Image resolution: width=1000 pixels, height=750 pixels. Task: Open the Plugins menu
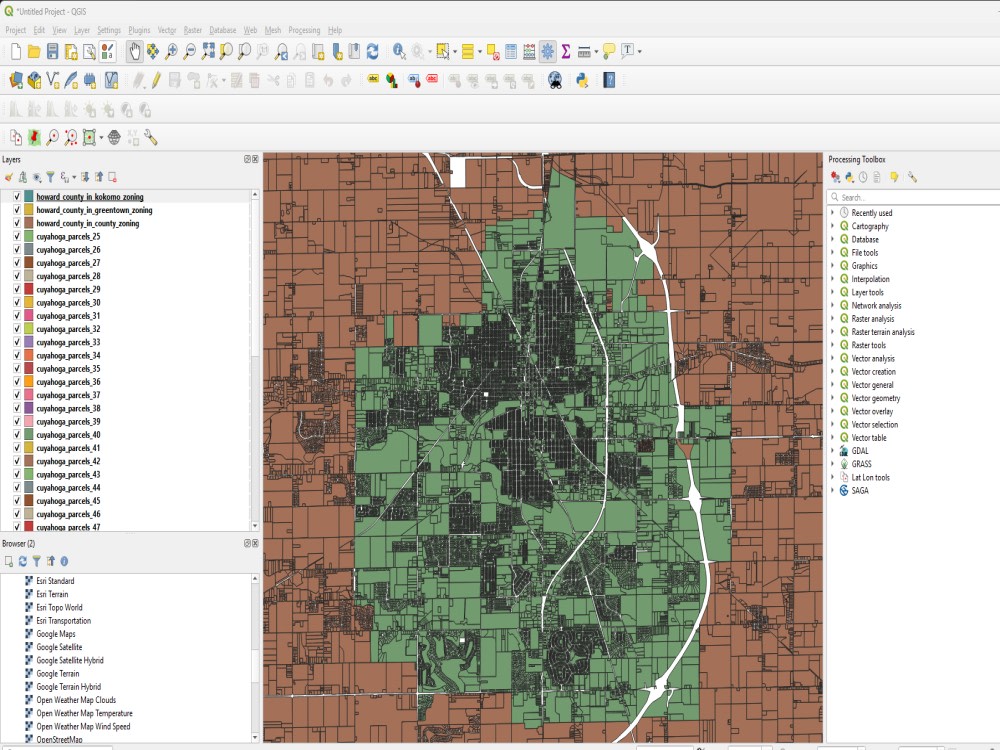(139, 30)
